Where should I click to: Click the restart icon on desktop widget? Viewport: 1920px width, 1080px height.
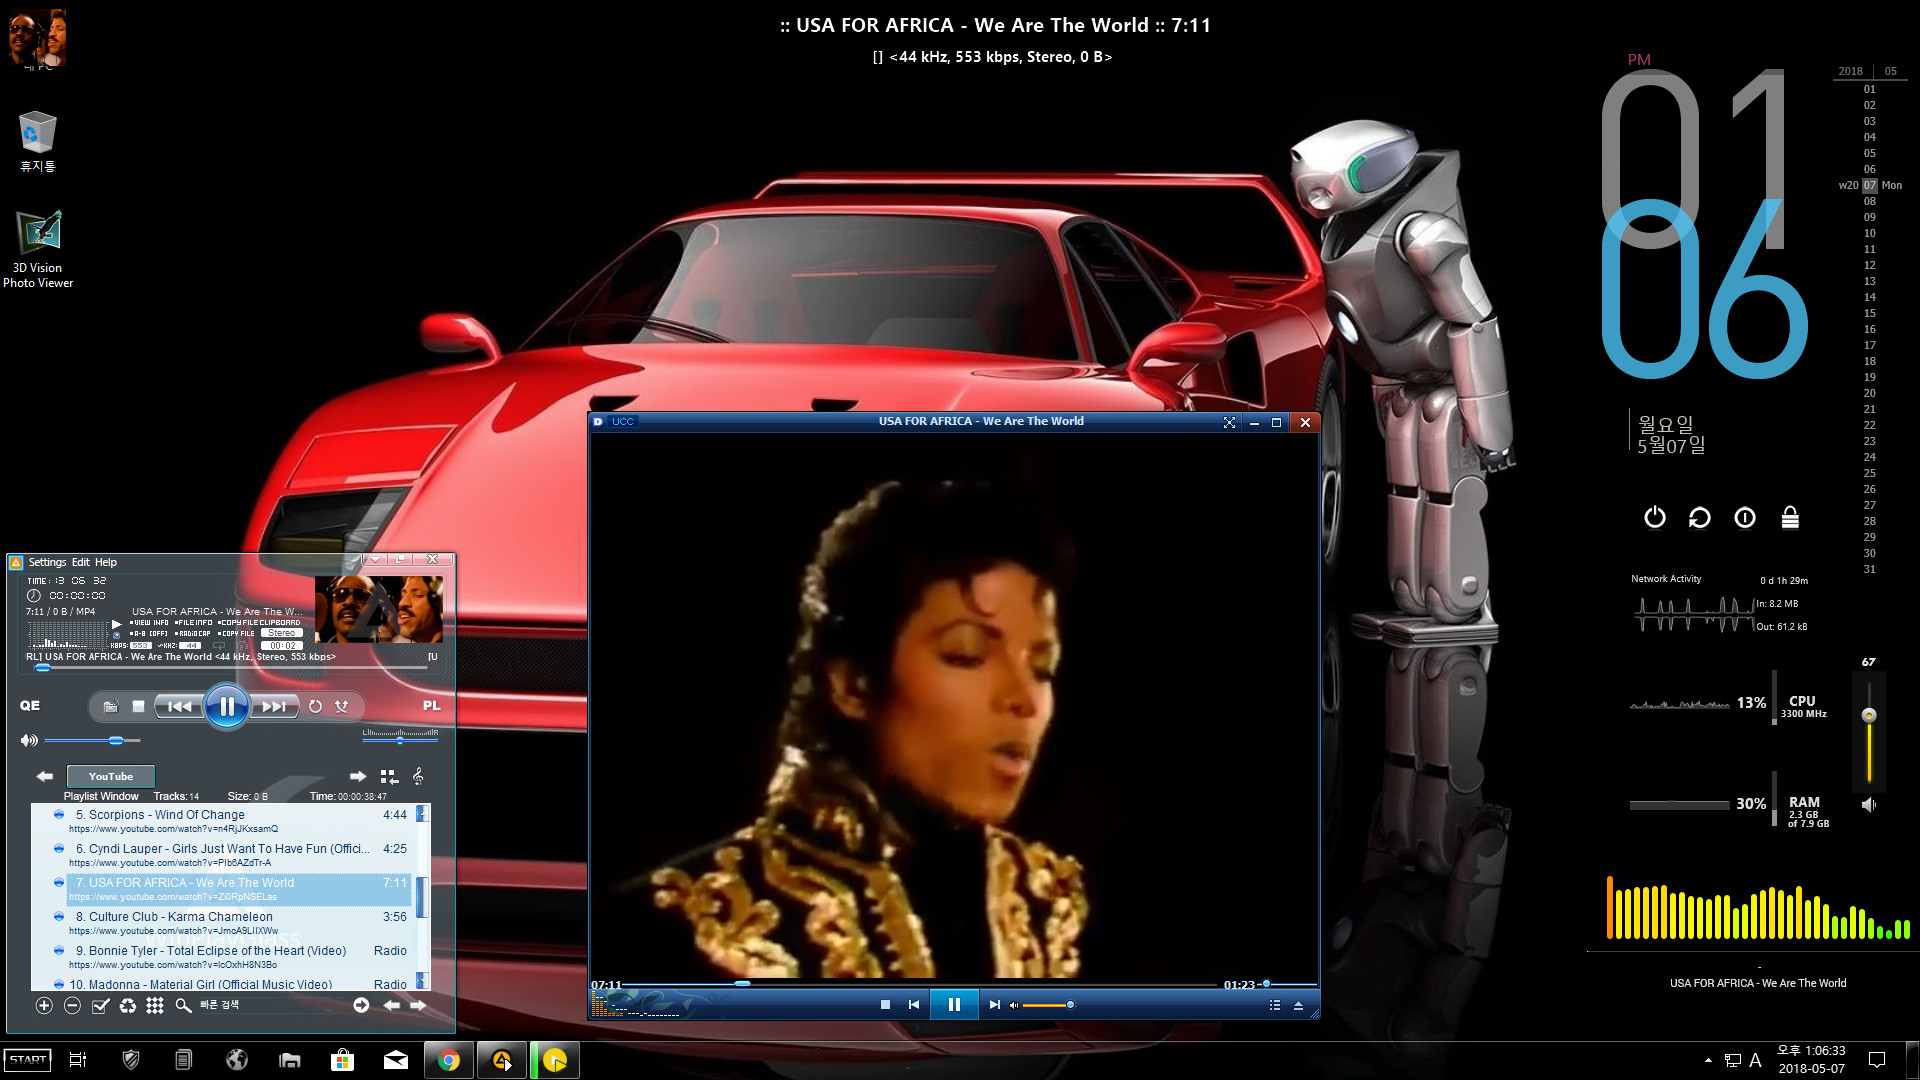coord(1700,517)
